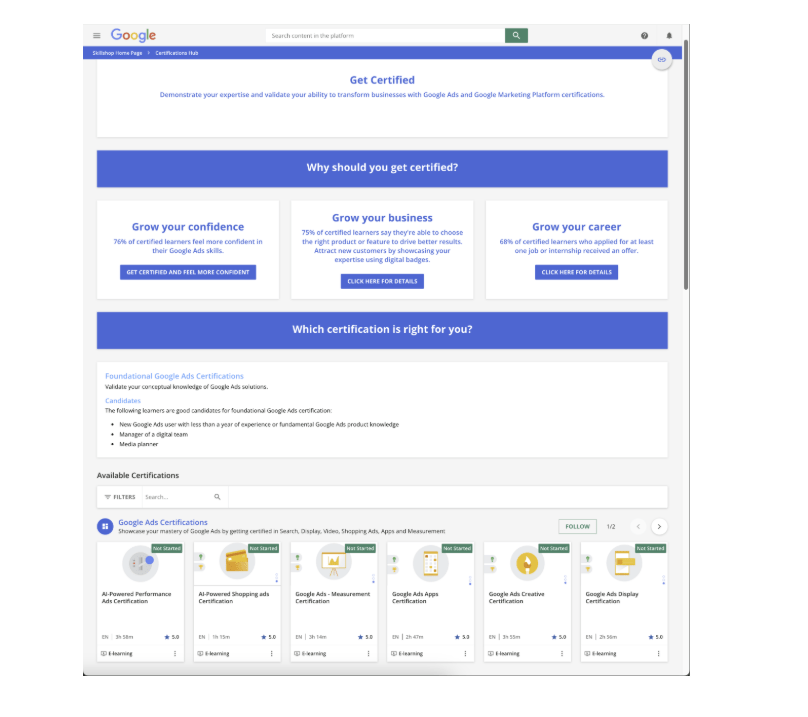Click the Google Ads Certifications grid icon
808x717 pixels.
click(x=105, y=526)
